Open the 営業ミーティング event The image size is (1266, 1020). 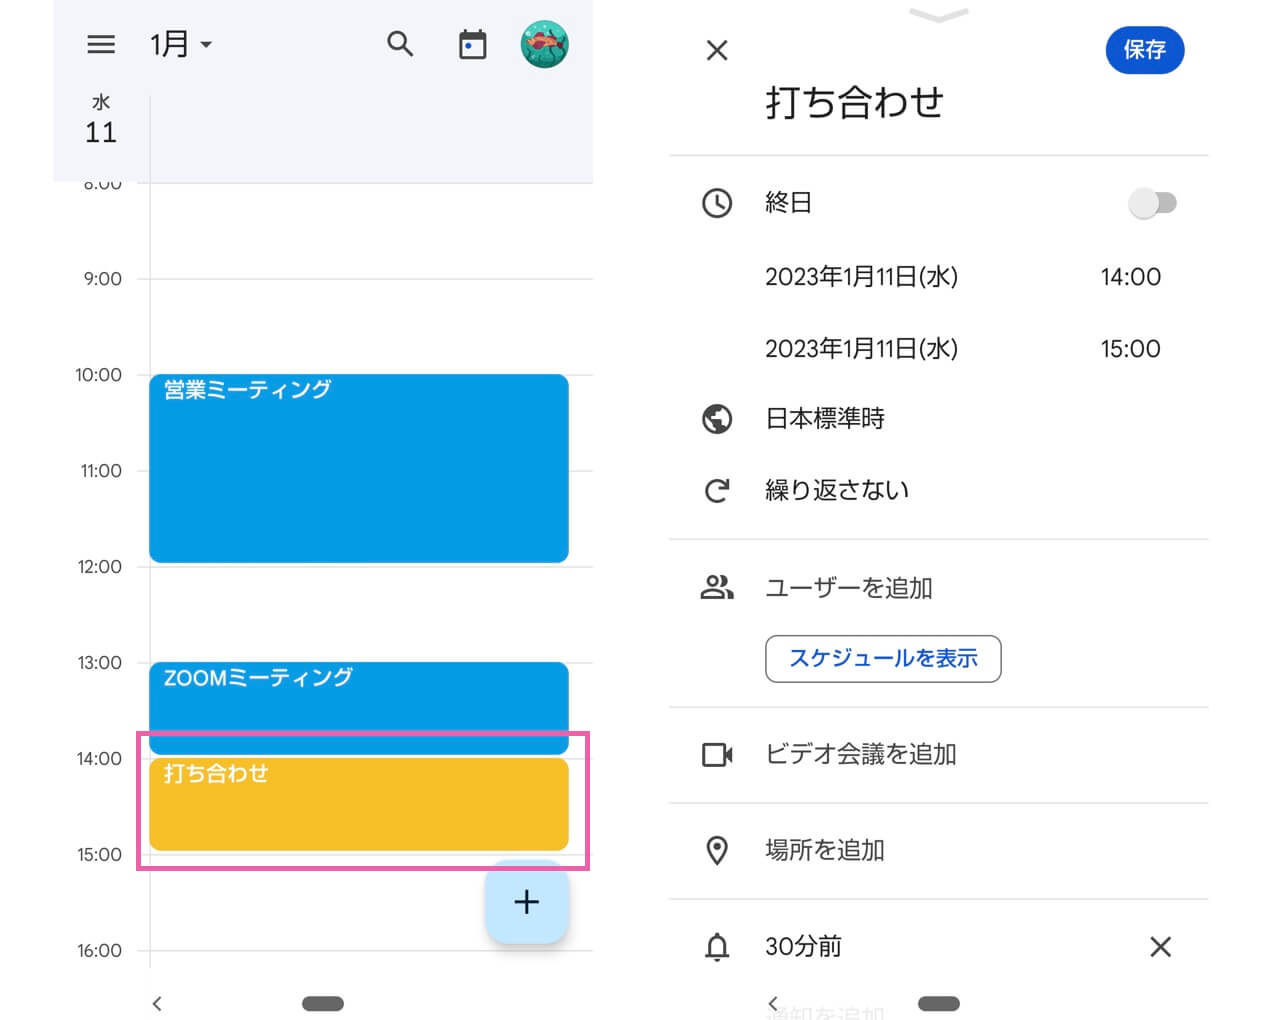[x=359, y=468]
